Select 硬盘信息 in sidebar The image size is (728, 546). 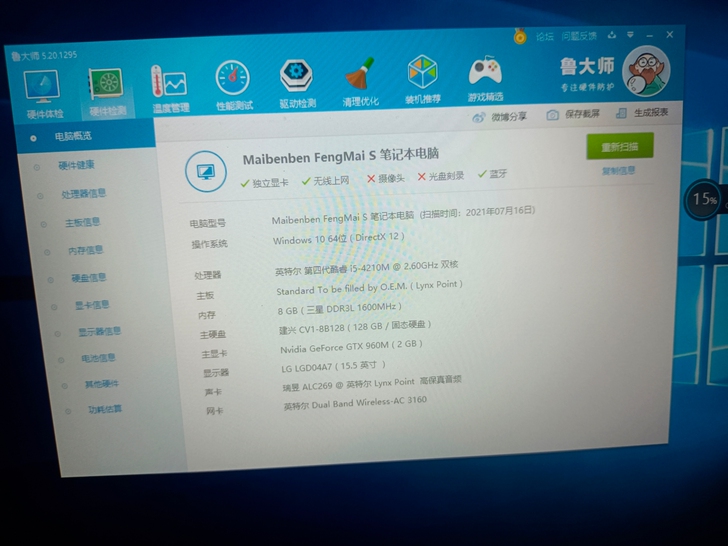coord(89,277)
